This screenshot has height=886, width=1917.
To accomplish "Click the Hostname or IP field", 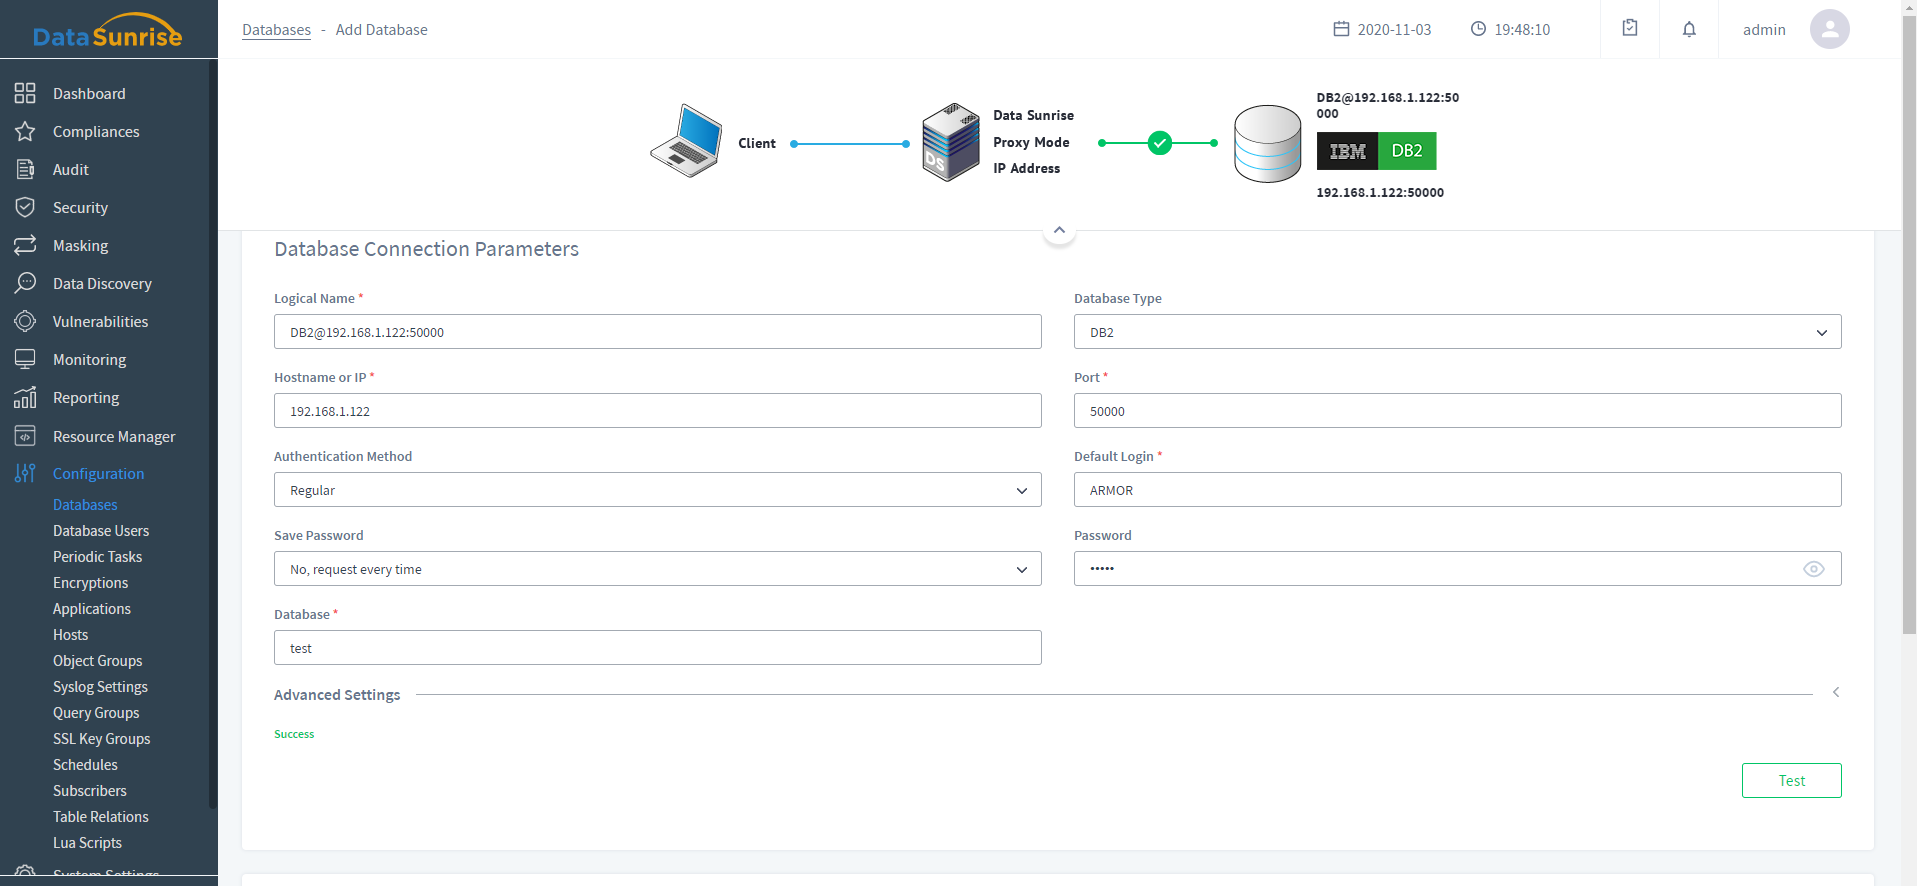I will (x=657, y=411).
